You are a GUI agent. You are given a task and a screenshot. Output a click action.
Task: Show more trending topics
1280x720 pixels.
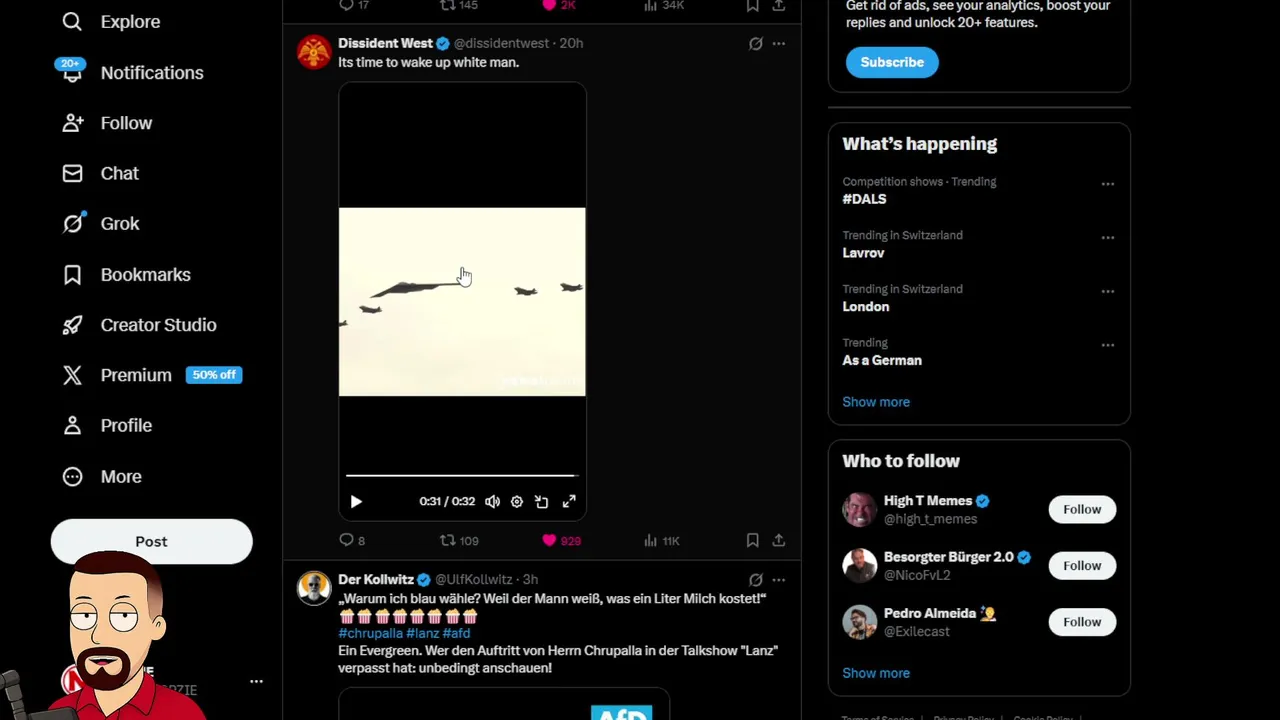876,402
